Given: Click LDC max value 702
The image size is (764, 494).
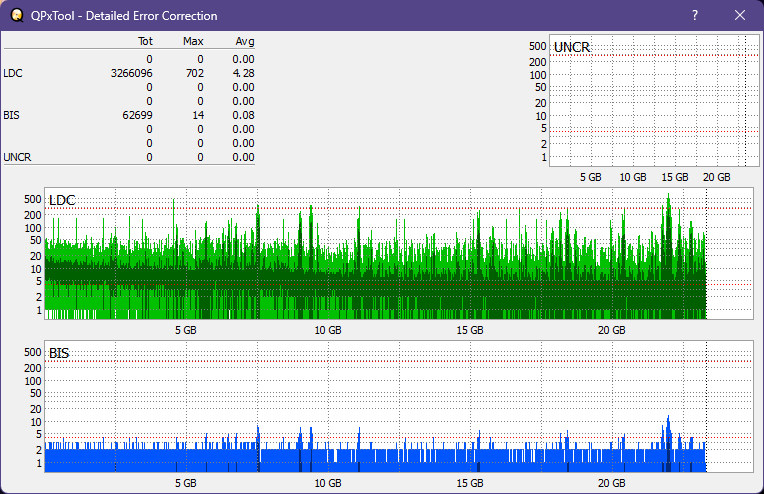Looking at the screenshot, I should click(x=195, y=73).
